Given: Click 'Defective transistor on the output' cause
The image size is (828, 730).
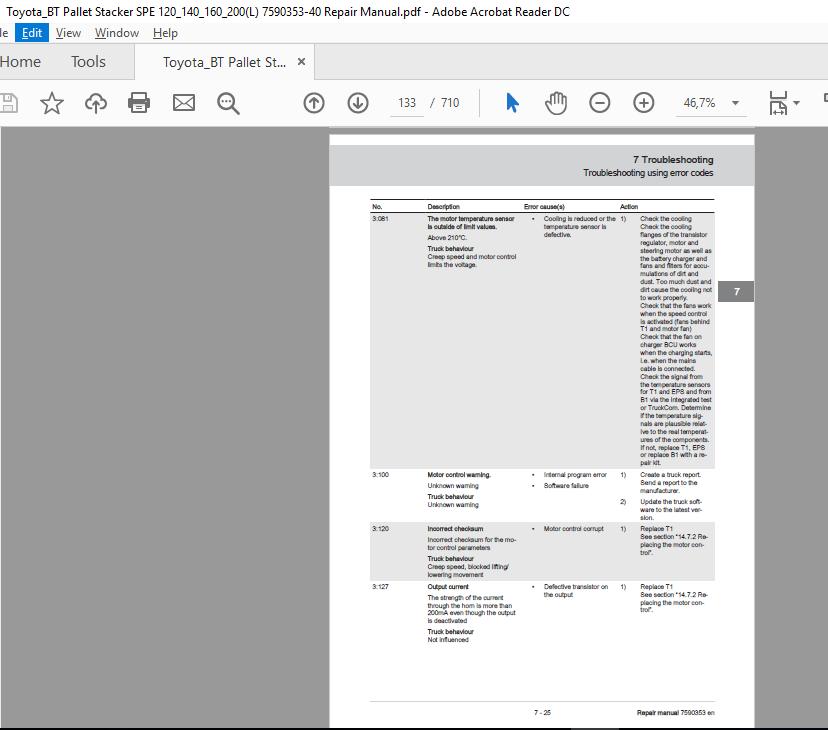Looking at the screenshot, I should click(576, 591).
